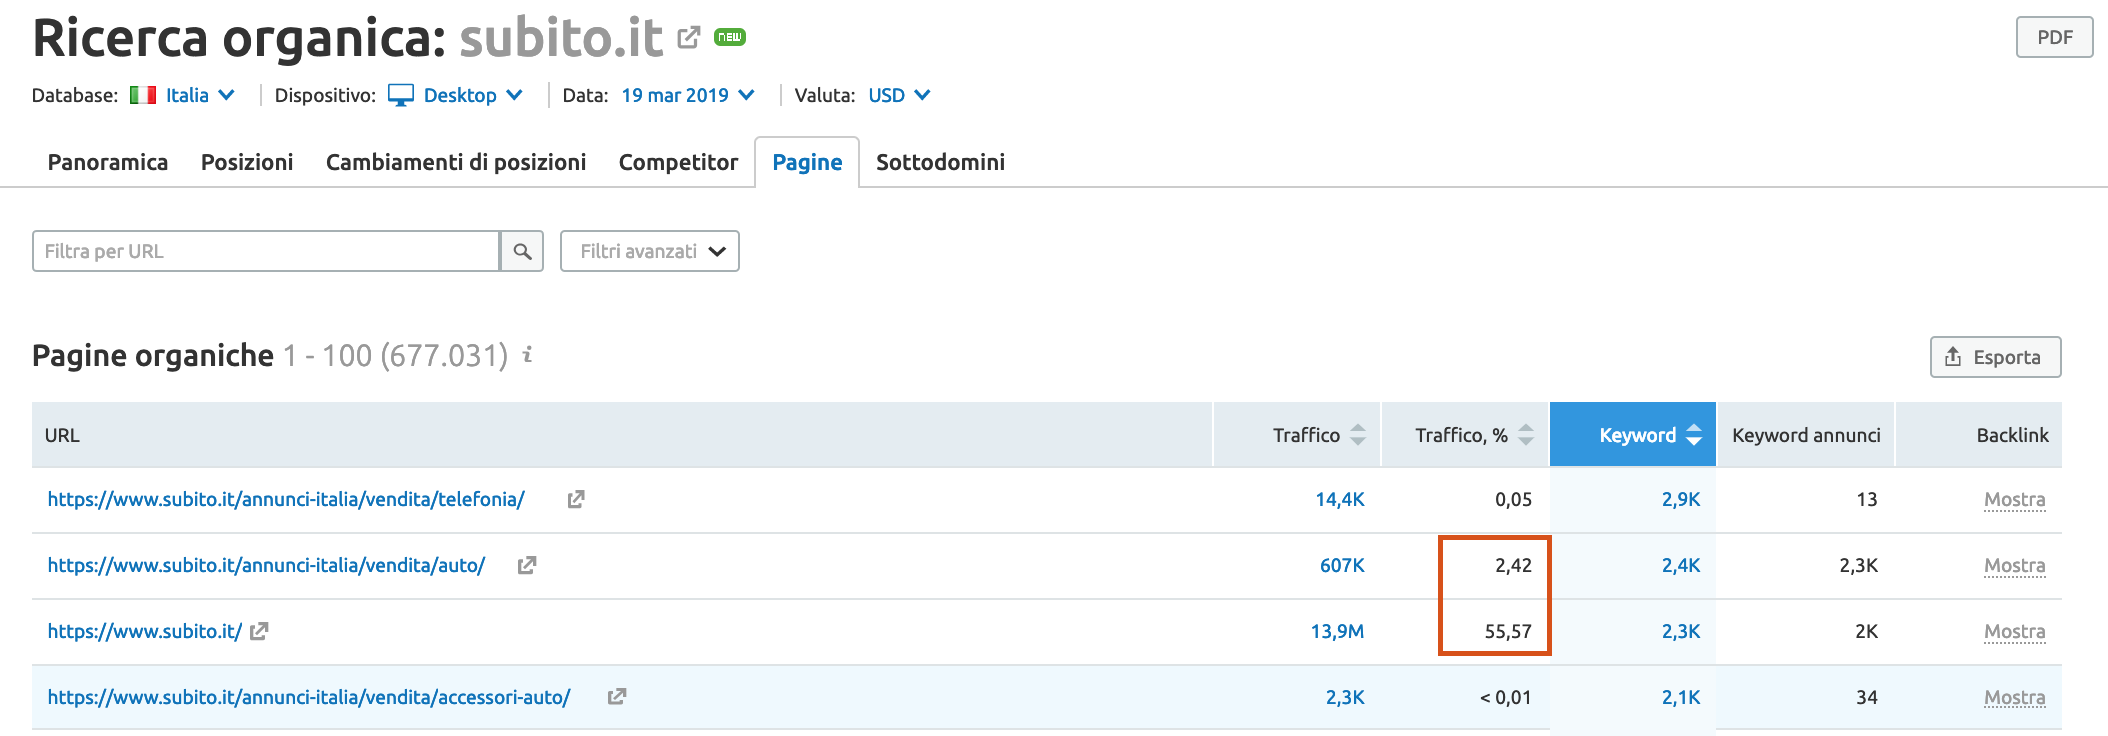
Task: Open the Italia database dropdown
Action: [x=200, y=95]
